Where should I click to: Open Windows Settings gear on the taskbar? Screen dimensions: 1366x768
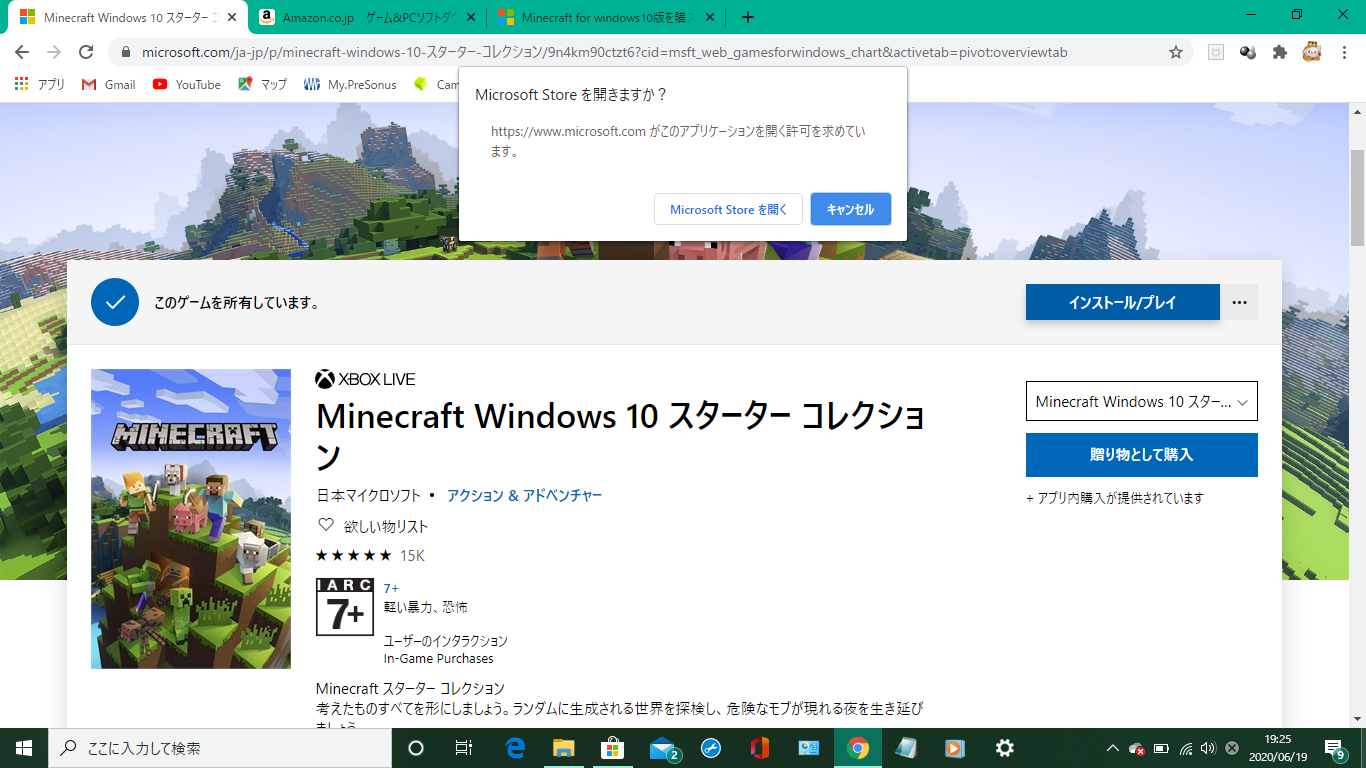pyautogui.click(x=1005, y=748)
